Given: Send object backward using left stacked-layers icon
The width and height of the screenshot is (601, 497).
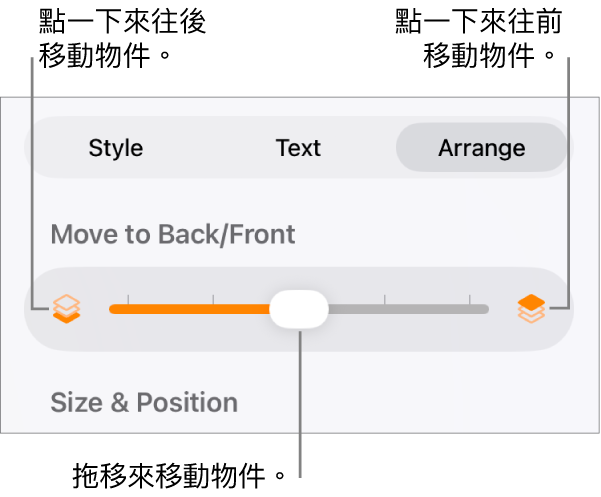Looking at the screenshot, I should [x=67, y=309].
